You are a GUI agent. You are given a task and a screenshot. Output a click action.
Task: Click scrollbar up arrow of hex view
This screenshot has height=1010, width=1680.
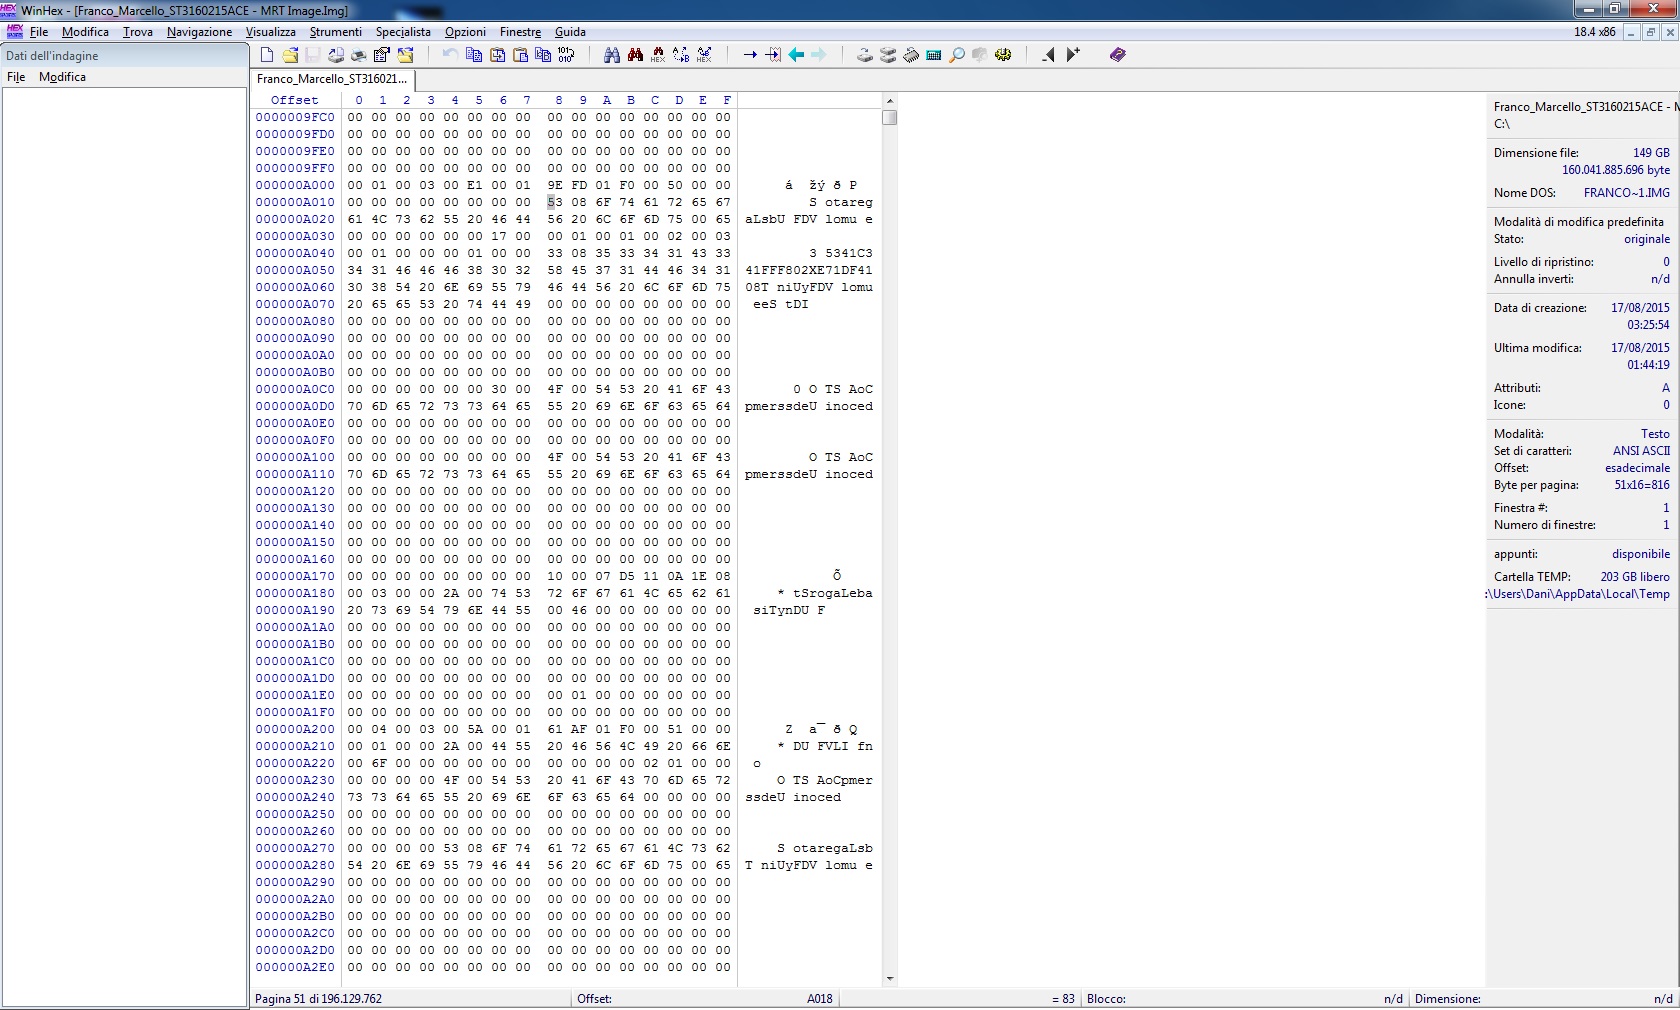click(890, 101)
